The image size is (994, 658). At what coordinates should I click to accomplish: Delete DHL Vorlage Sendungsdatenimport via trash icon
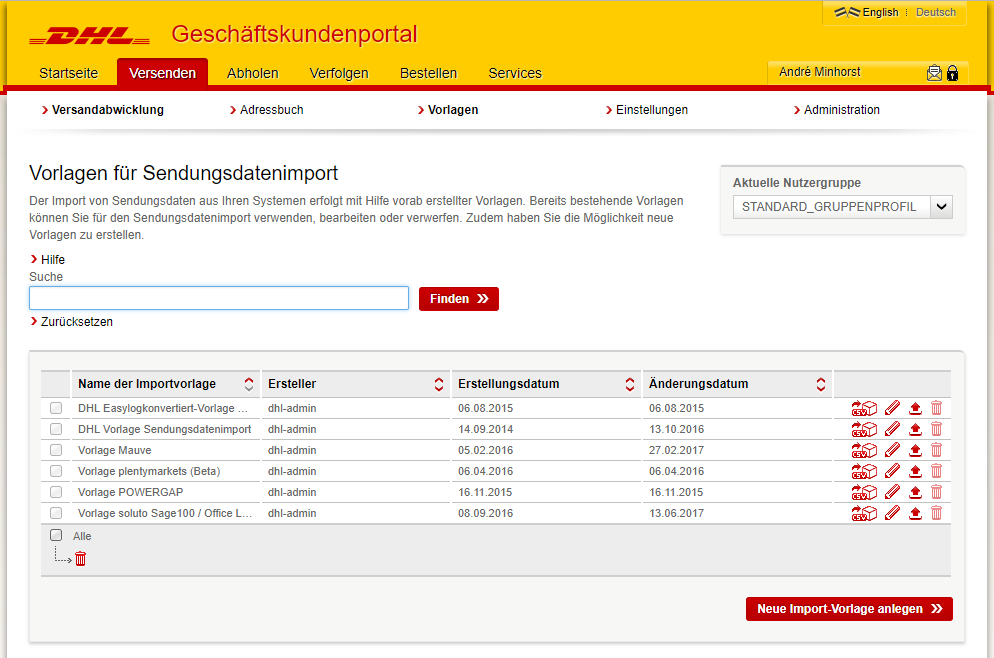click(x=936, y=429)
